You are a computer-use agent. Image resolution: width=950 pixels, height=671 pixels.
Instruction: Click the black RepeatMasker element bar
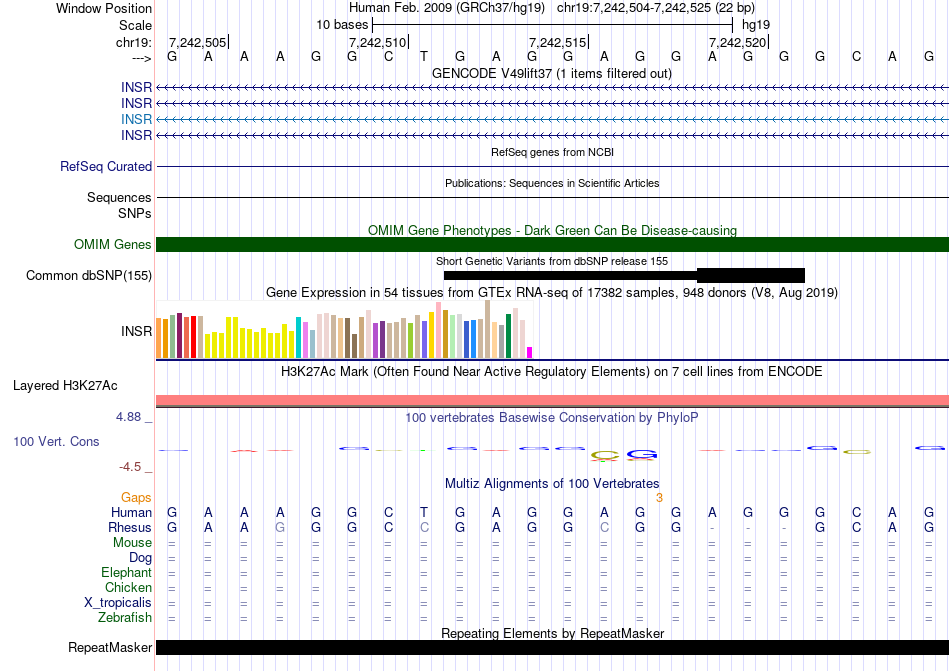pyautogui.click(x=552, y=648)
